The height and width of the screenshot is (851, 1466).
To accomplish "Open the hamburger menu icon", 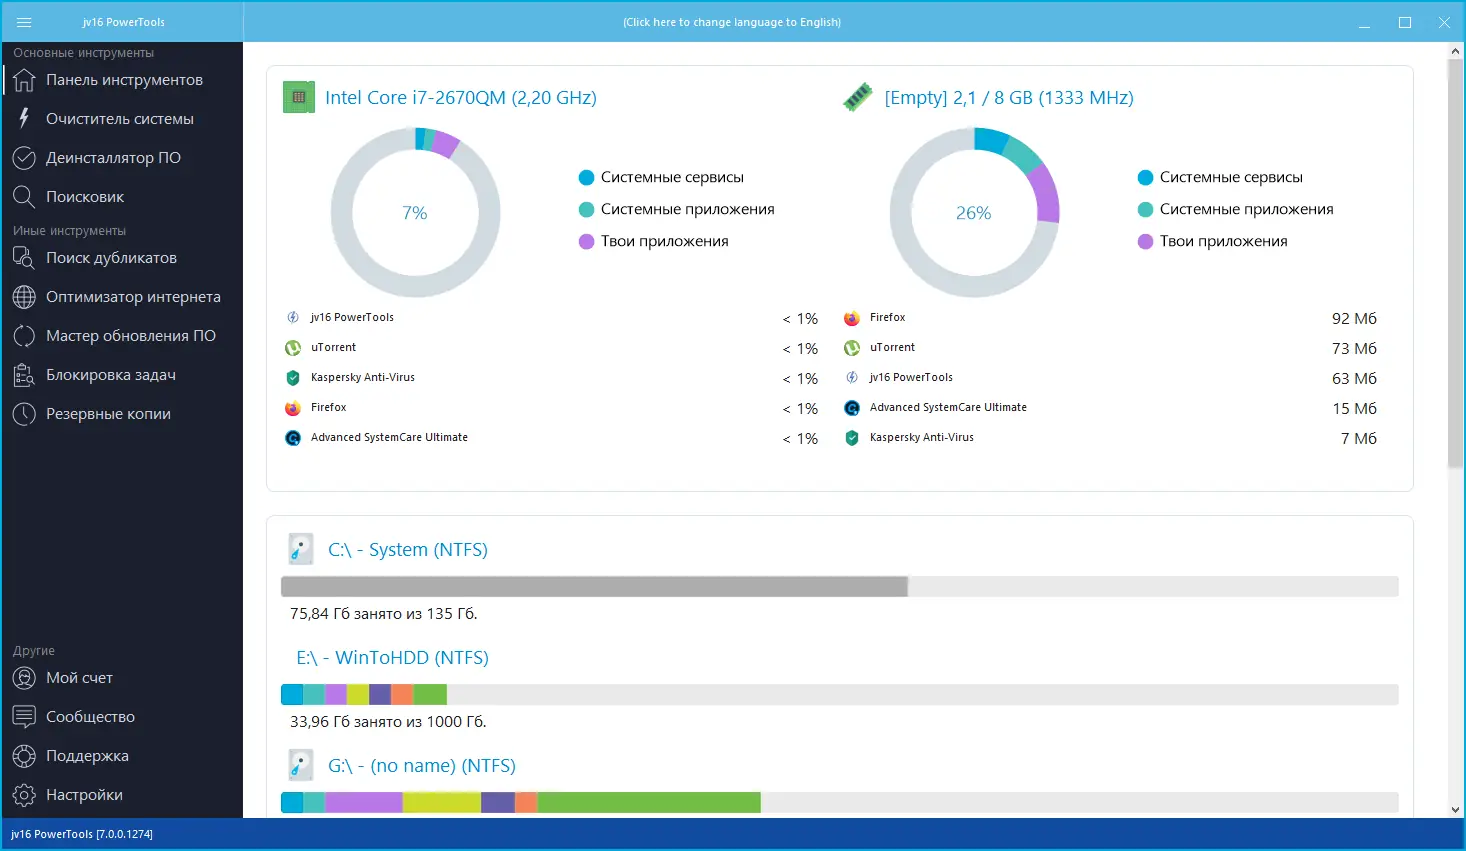I will (24, 22).
